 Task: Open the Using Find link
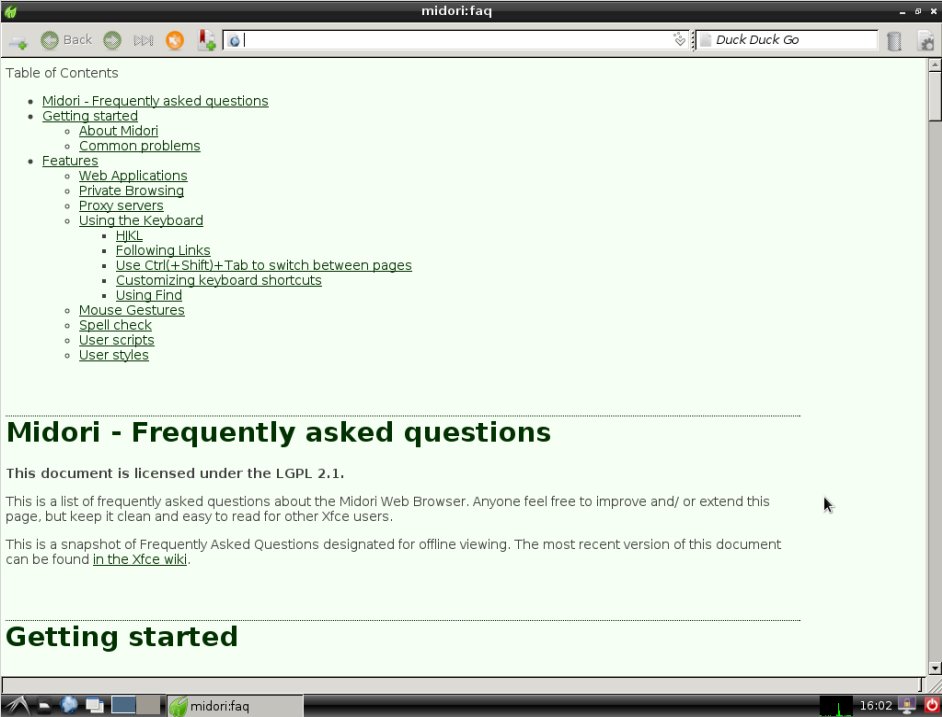pos(148,295)
